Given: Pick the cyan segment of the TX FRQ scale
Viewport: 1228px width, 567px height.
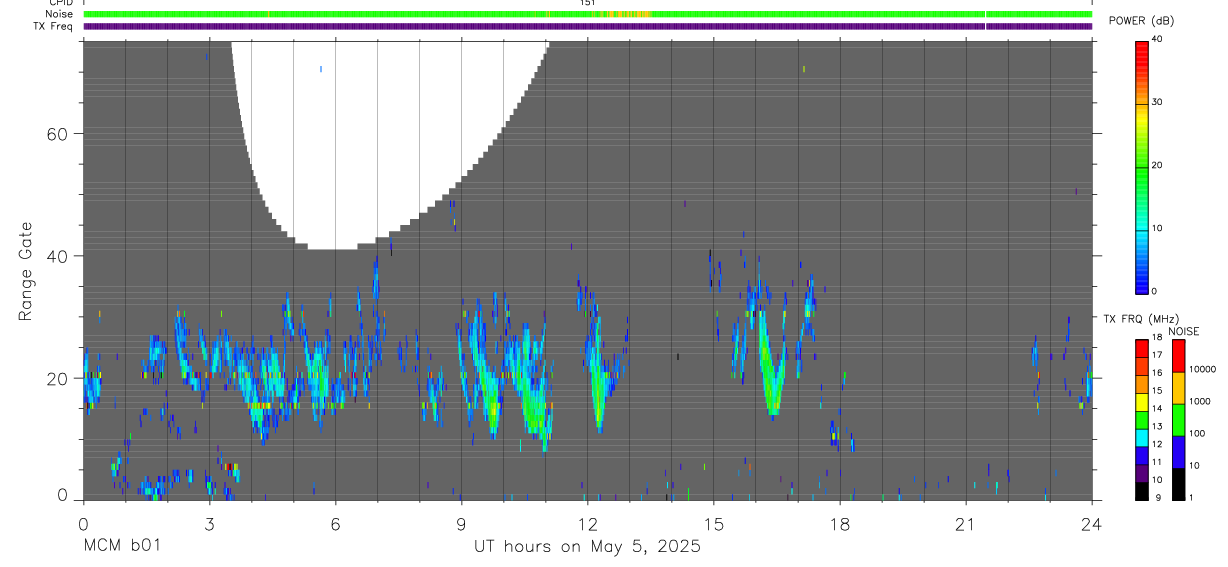Looking at the screenshot, I should pyautogui.click(x=1142, y=437).
